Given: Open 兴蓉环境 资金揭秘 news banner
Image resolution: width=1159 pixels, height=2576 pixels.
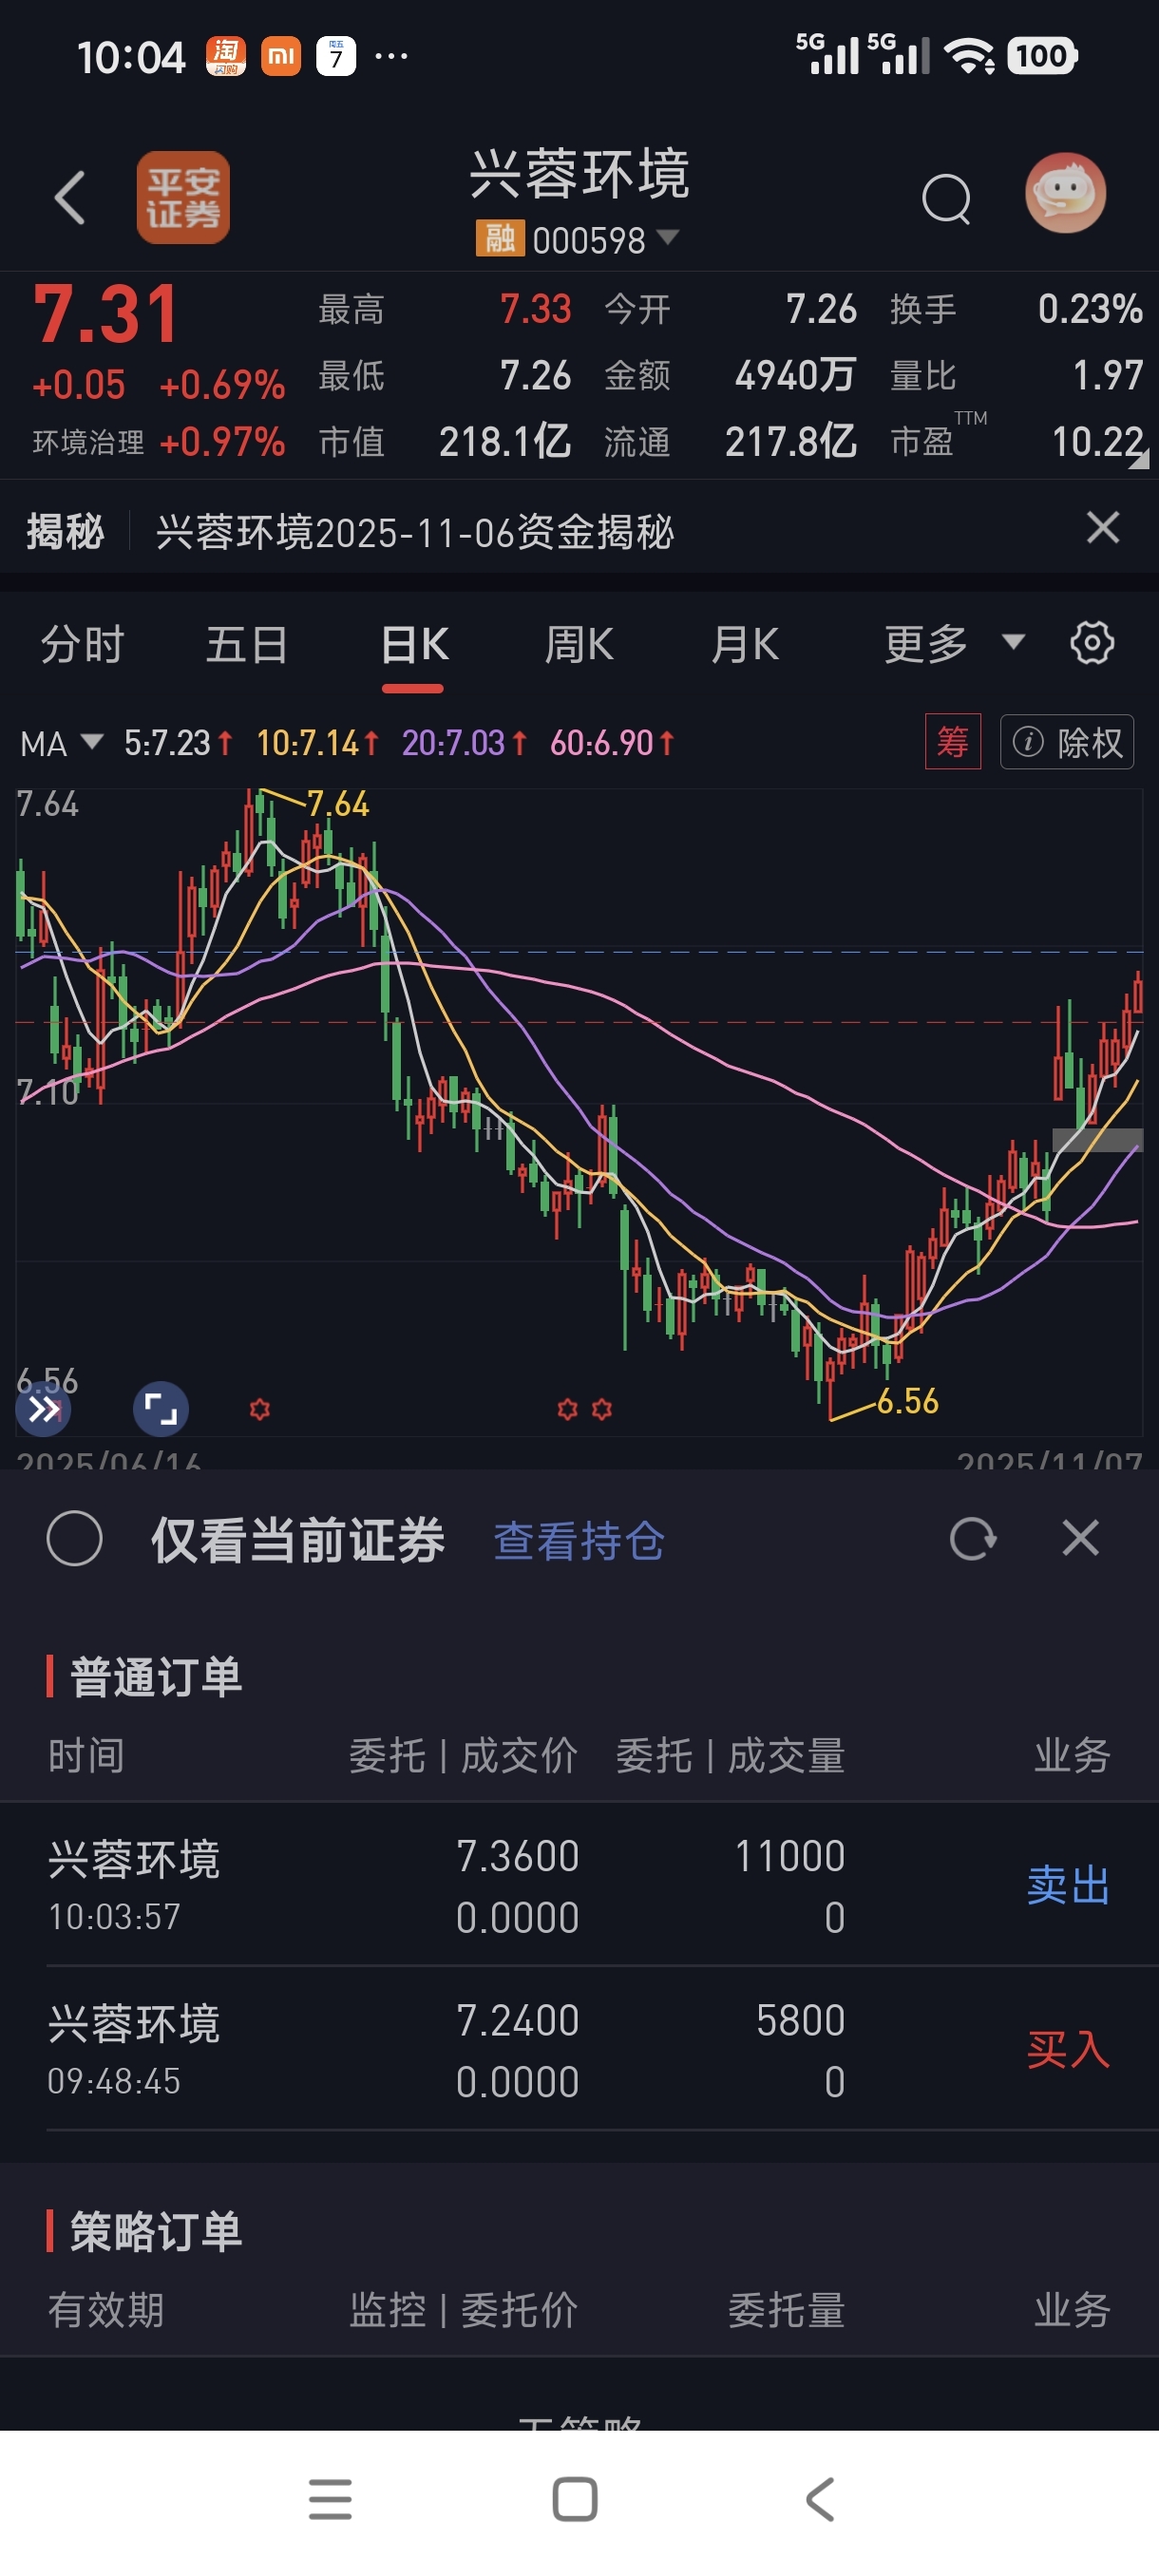Looking at the screenshot, I should point(415,531).
